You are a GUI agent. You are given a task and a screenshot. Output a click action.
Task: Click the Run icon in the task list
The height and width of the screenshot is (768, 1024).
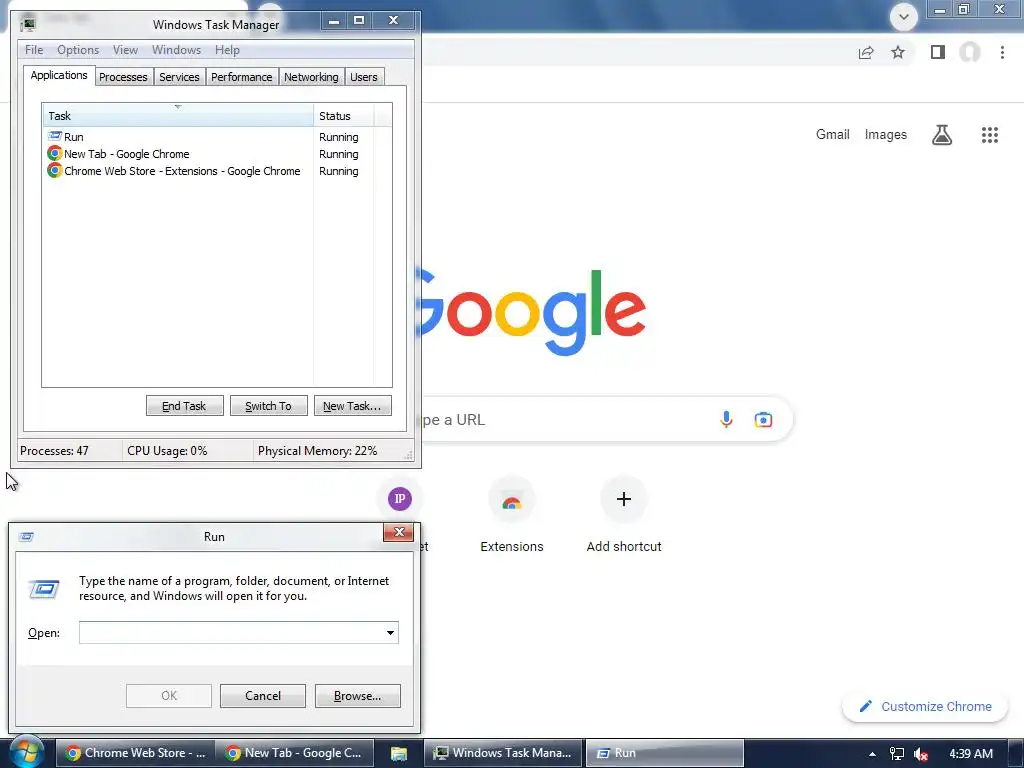tap(54, 136)
